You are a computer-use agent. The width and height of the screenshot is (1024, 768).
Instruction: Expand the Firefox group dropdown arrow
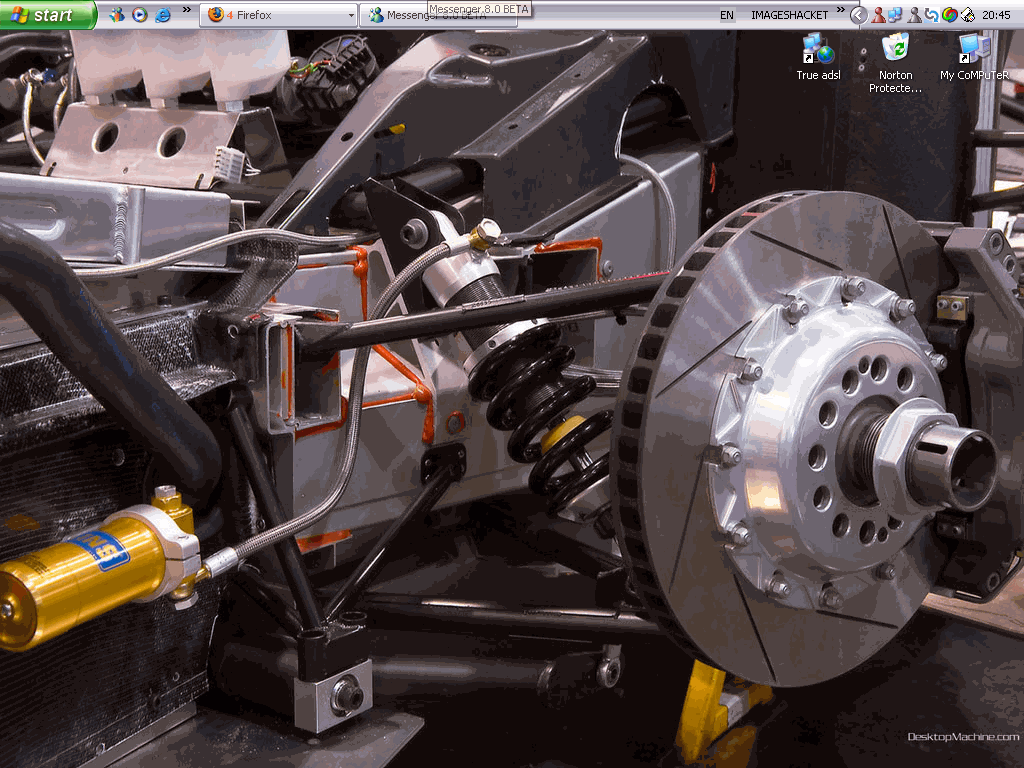[x=351, y=15]
